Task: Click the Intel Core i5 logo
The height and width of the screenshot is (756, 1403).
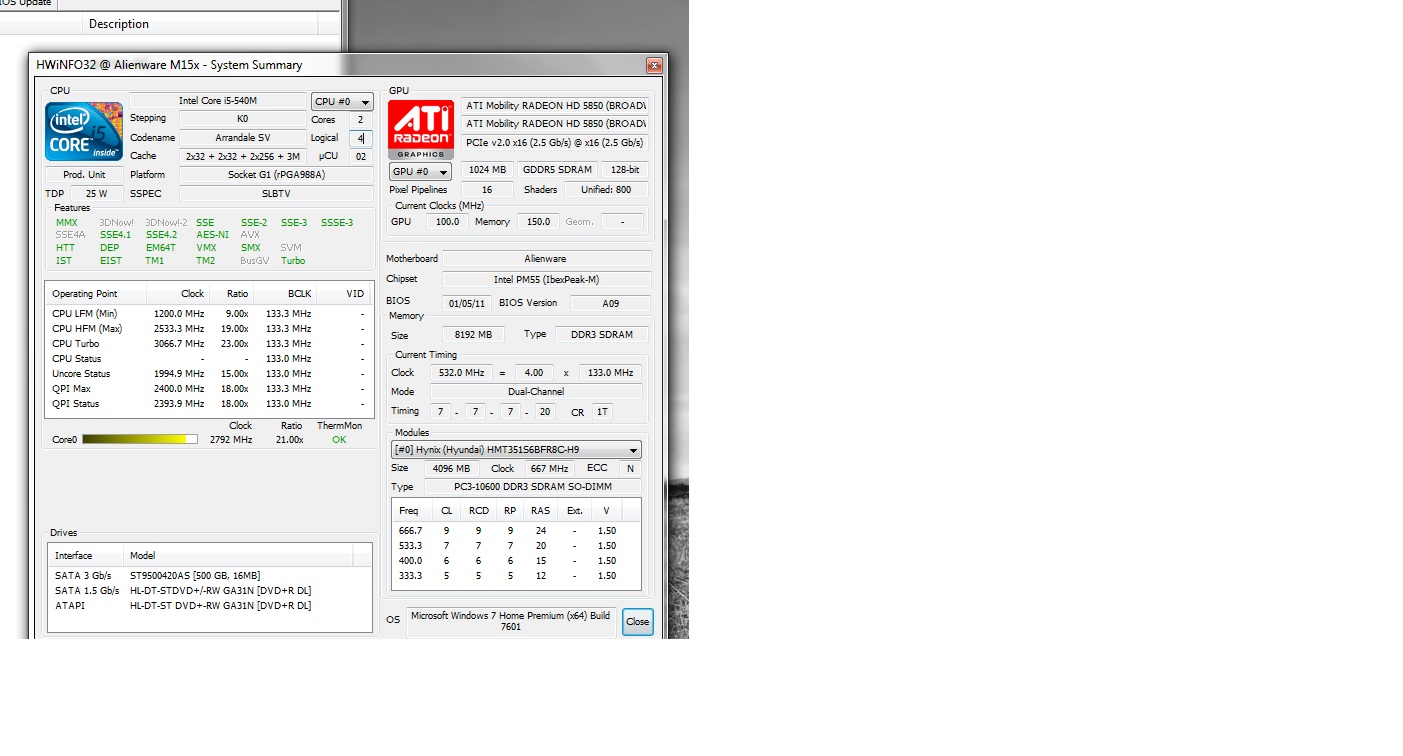Action: (84, 131)
